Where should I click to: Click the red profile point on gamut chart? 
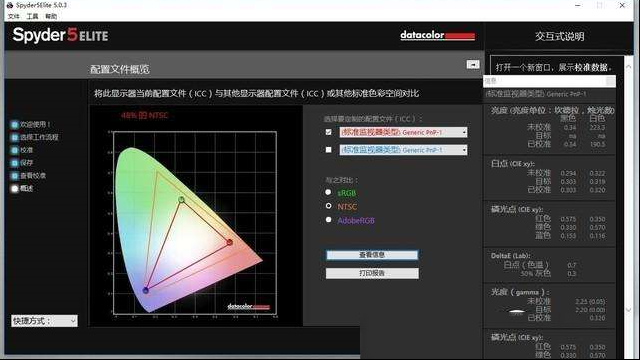tap(230, 242)
